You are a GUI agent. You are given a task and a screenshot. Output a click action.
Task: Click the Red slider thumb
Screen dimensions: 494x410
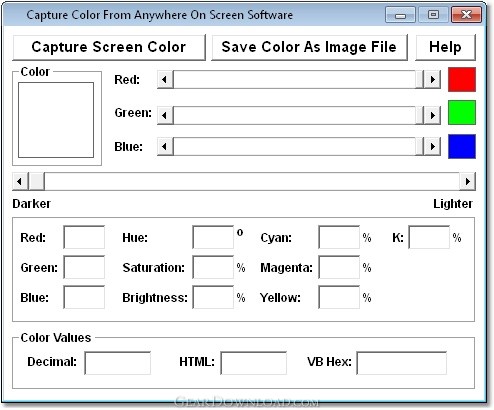pos(419,80)
